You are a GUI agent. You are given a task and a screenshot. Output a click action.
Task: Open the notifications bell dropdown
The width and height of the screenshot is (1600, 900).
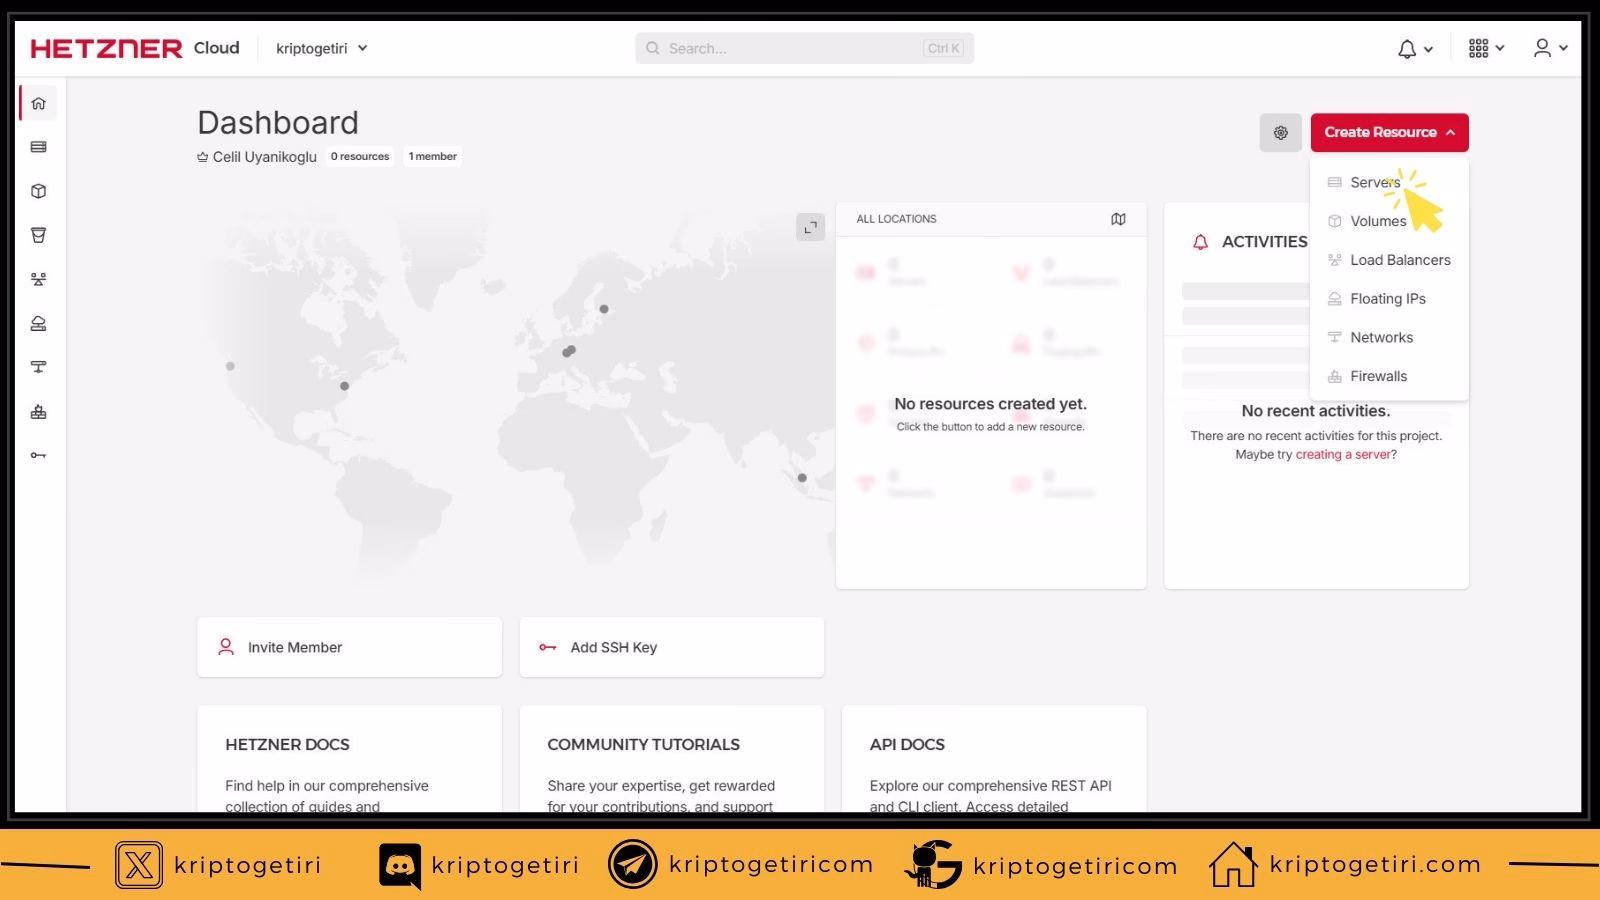[1414, 48]
